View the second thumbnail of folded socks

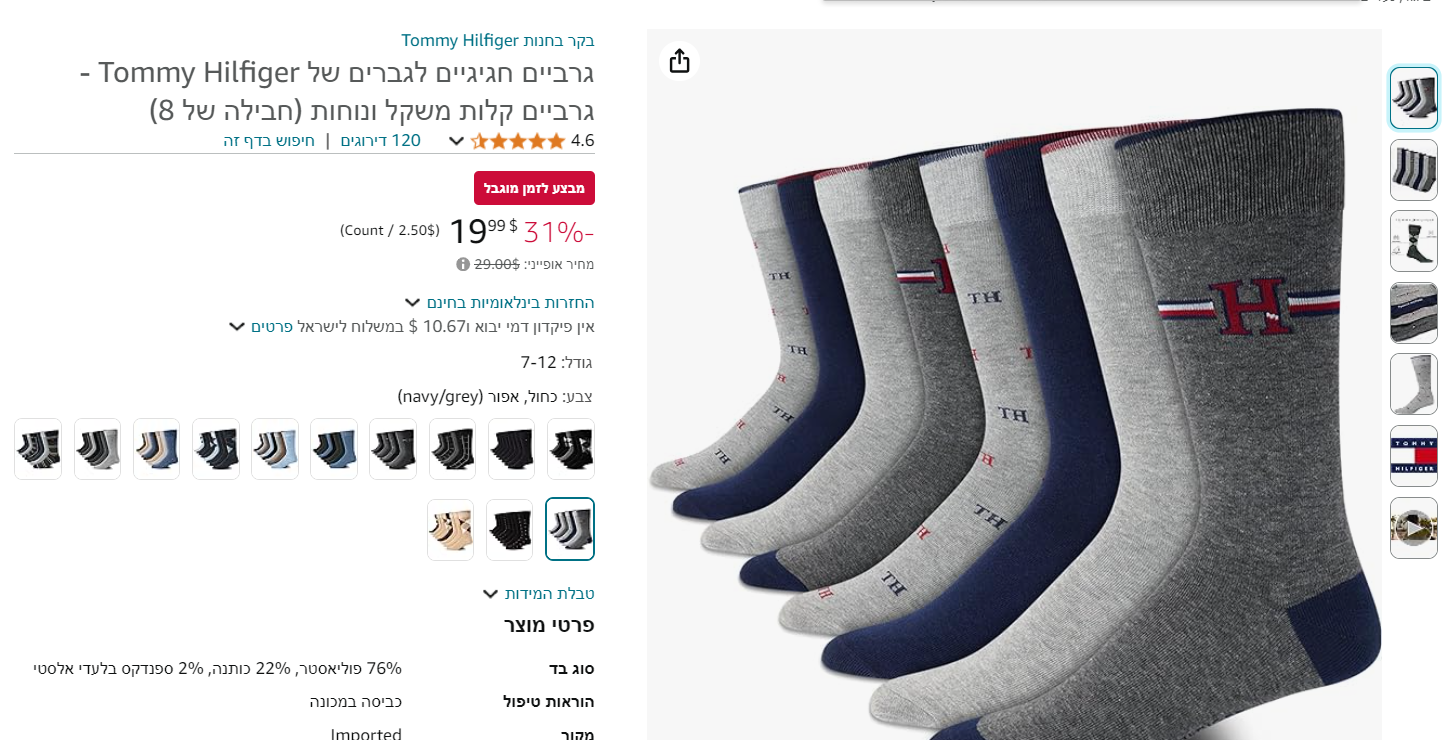(x=1413, y=170)
